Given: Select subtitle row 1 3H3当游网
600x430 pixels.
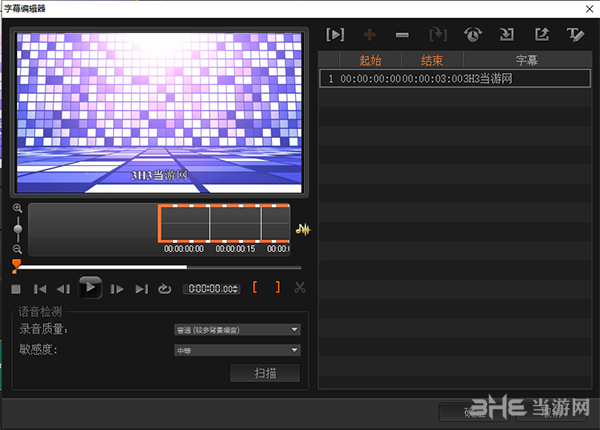Looking at the screenshot, I should click(x=455, y=79).
